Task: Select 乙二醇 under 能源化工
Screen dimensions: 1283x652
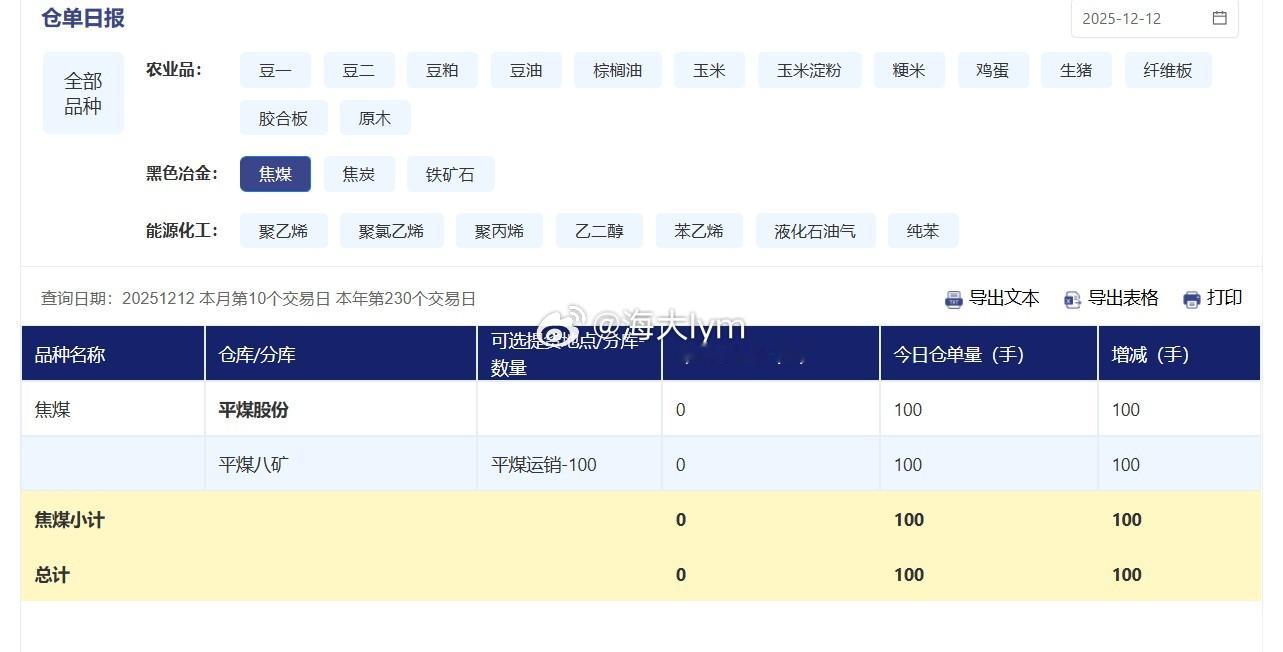Action: point(598,230)
